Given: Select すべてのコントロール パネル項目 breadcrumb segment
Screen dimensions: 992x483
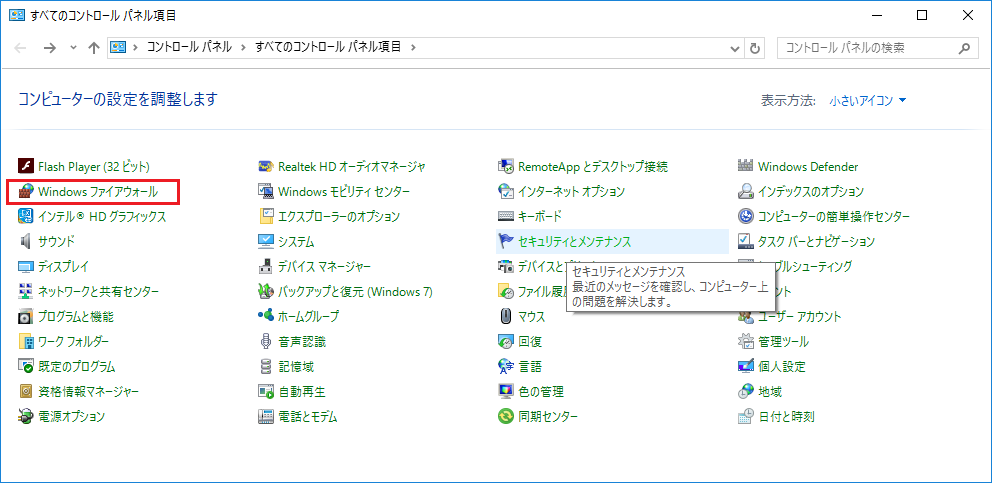Looking at the screenshot, I should (x=328, y=47).
